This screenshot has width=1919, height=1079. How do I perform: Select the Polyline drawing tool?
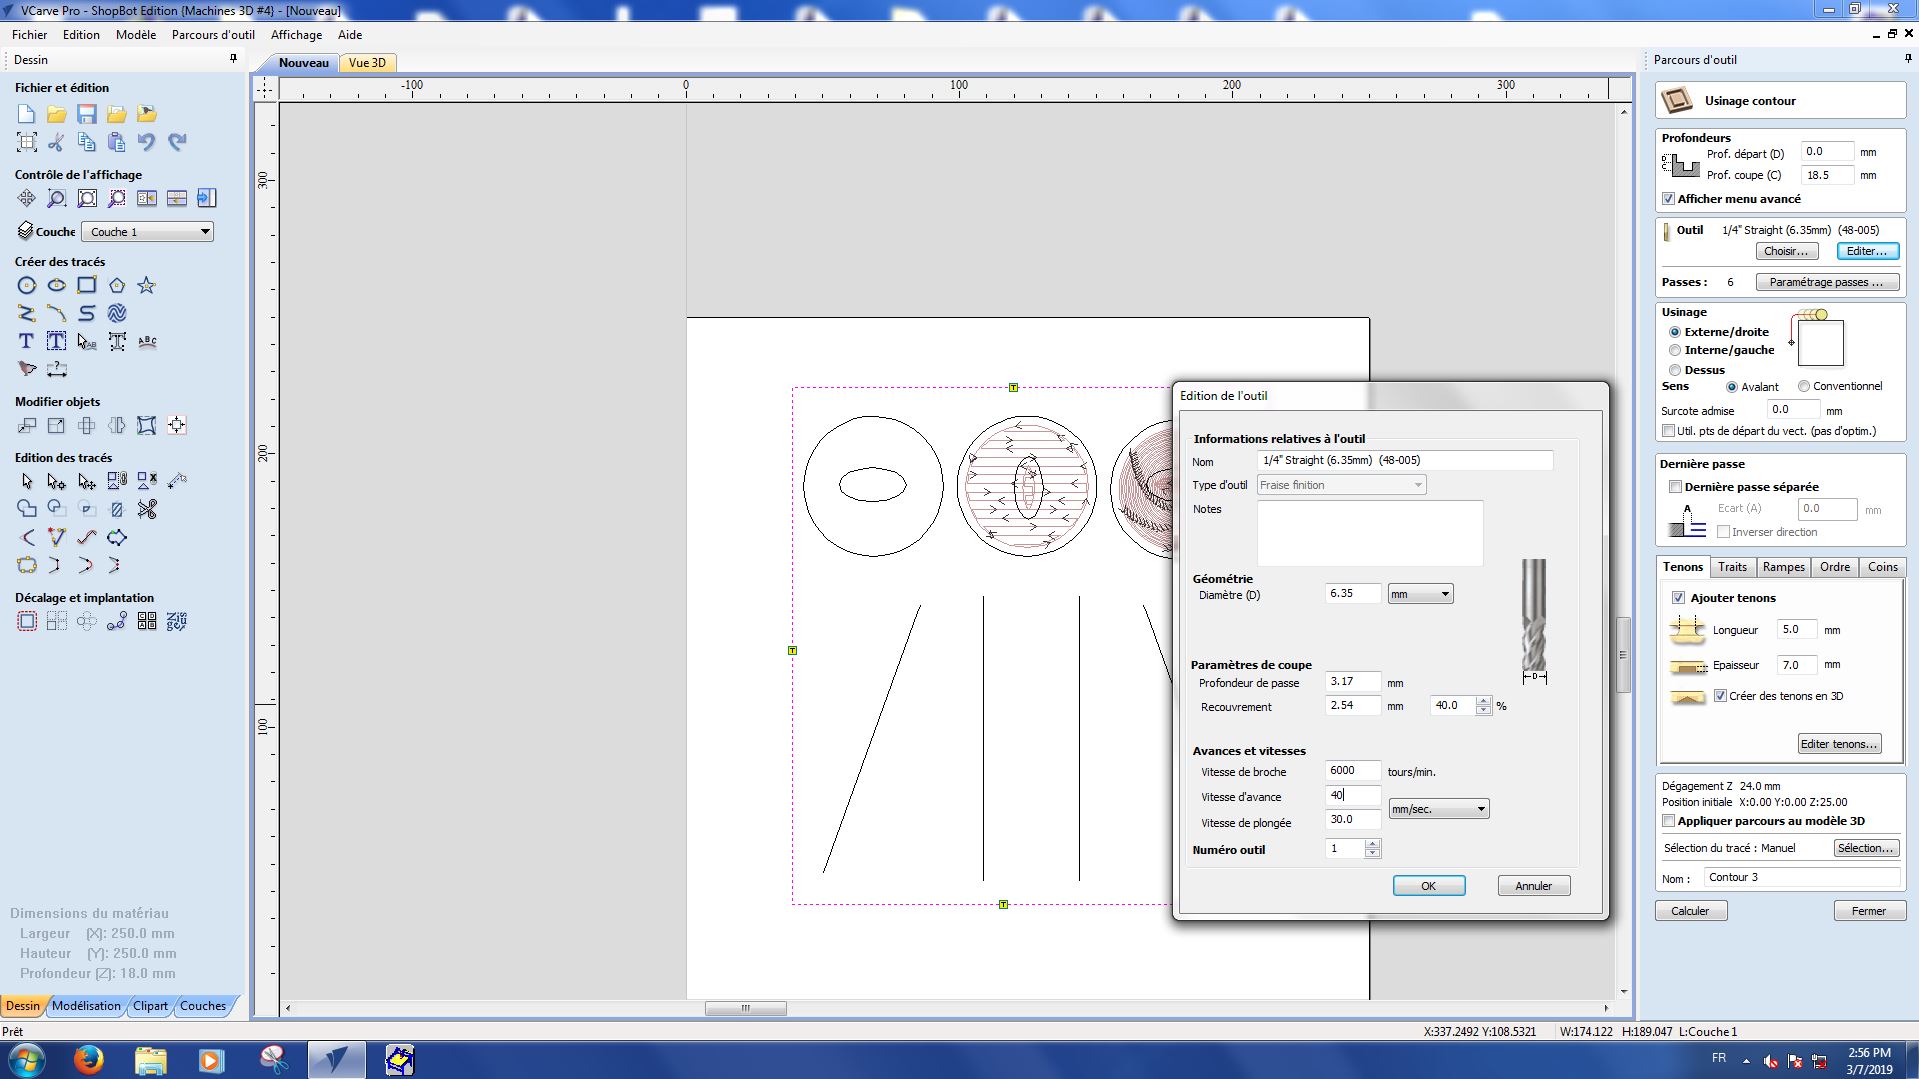[x=27, y=314]
